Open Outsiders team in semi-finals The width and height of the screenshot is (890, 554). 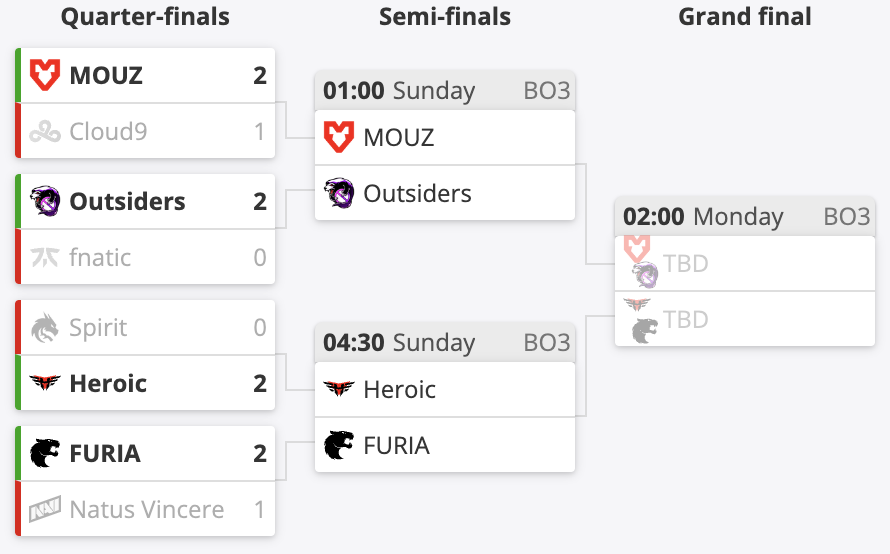click(445, 193)
